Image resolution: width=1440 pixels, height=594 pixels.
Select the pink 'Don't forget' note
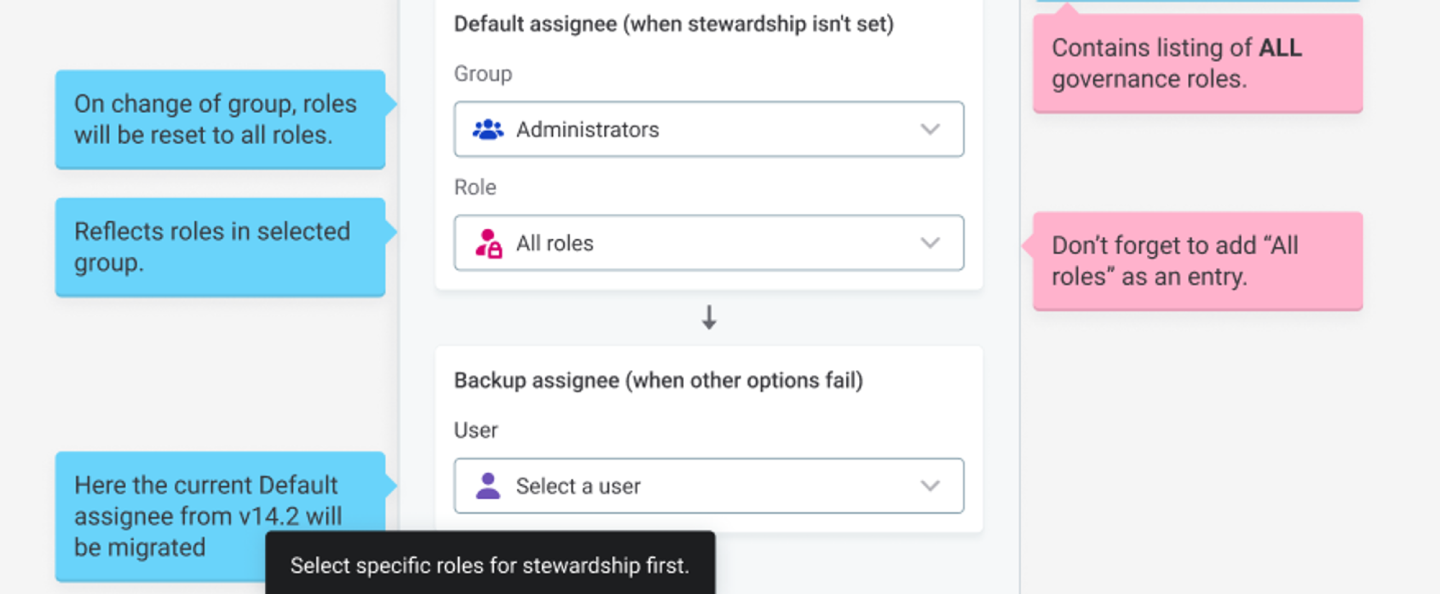coord(1197,261)
